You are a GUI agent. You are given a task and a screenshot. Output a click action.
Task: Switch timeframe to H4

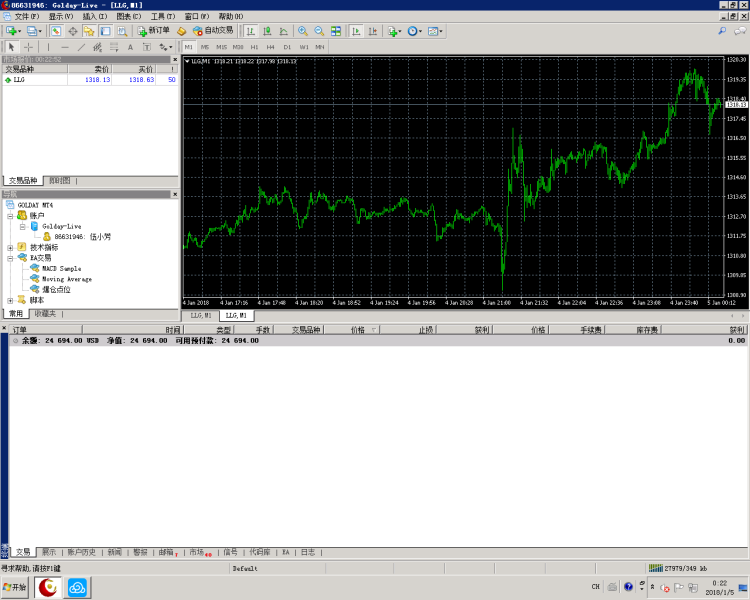tap(271, 47)
